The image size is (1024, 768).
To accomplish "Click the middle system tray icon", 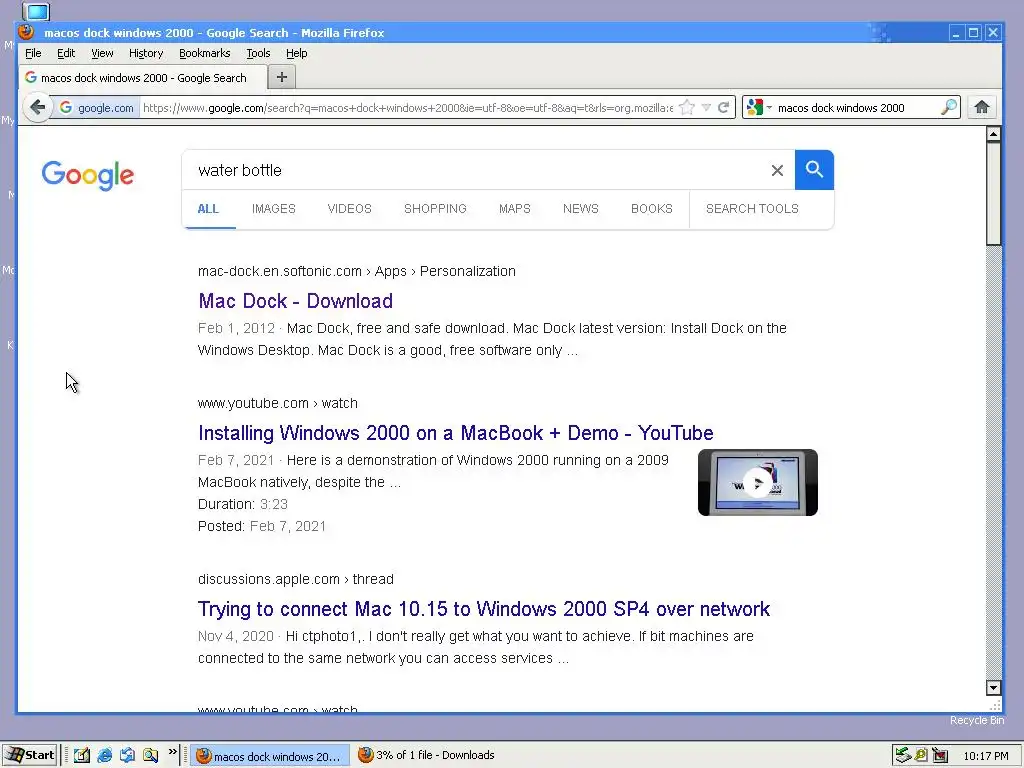I will 921,755.
